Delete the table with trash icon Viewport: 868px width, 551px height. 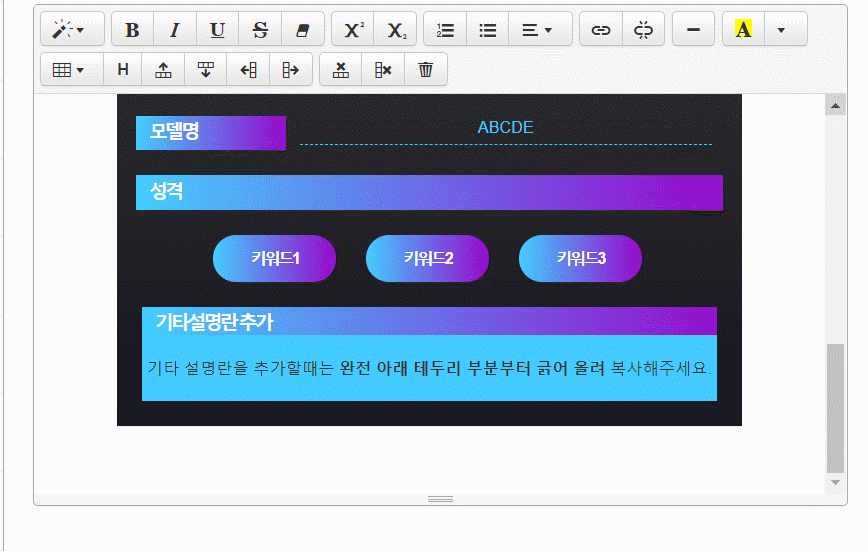tap(426, 70)
